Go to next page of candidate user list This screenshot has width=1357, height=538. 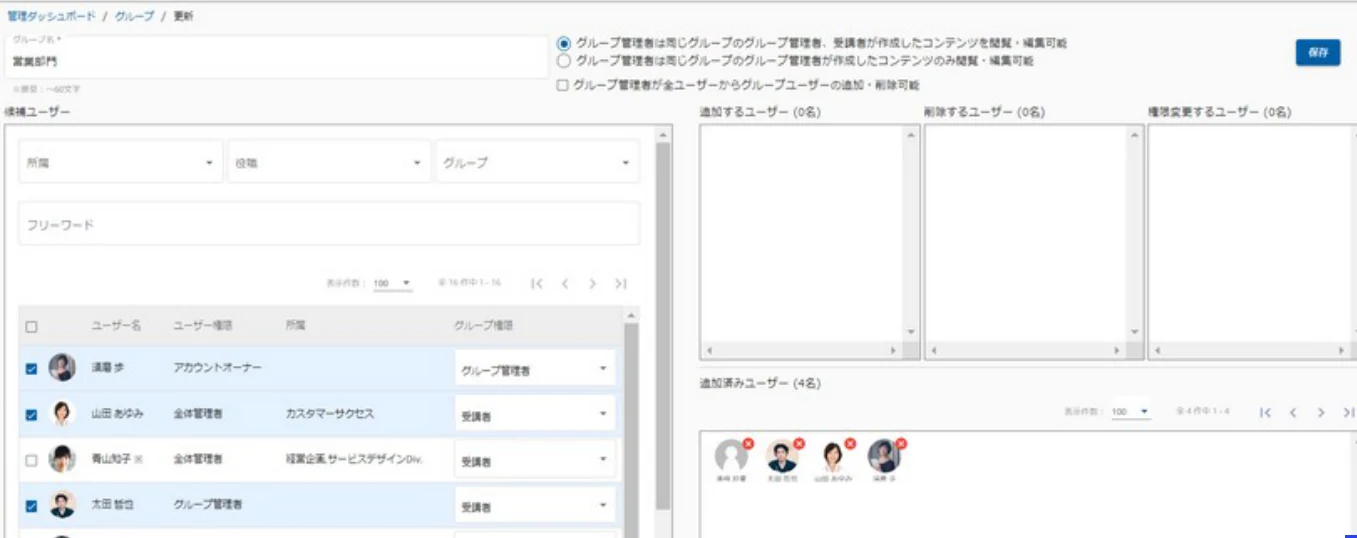[x=592, y=284]
